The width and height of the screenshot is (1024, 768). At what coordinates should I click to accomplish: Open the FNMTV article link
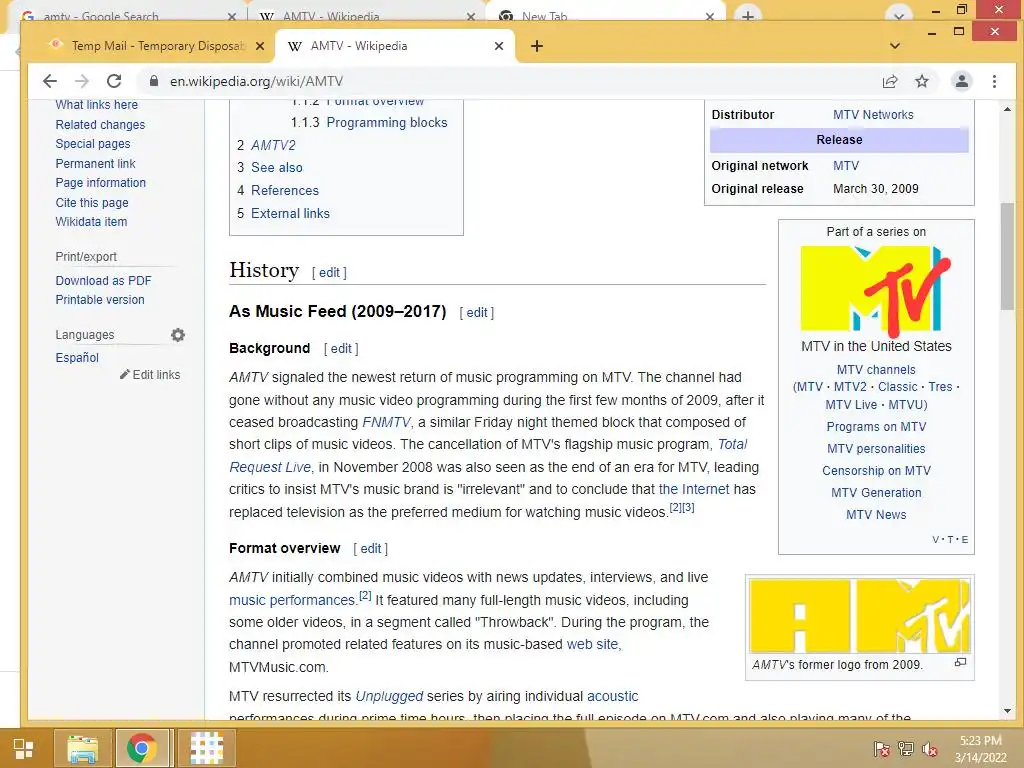[x=387, y=422]
